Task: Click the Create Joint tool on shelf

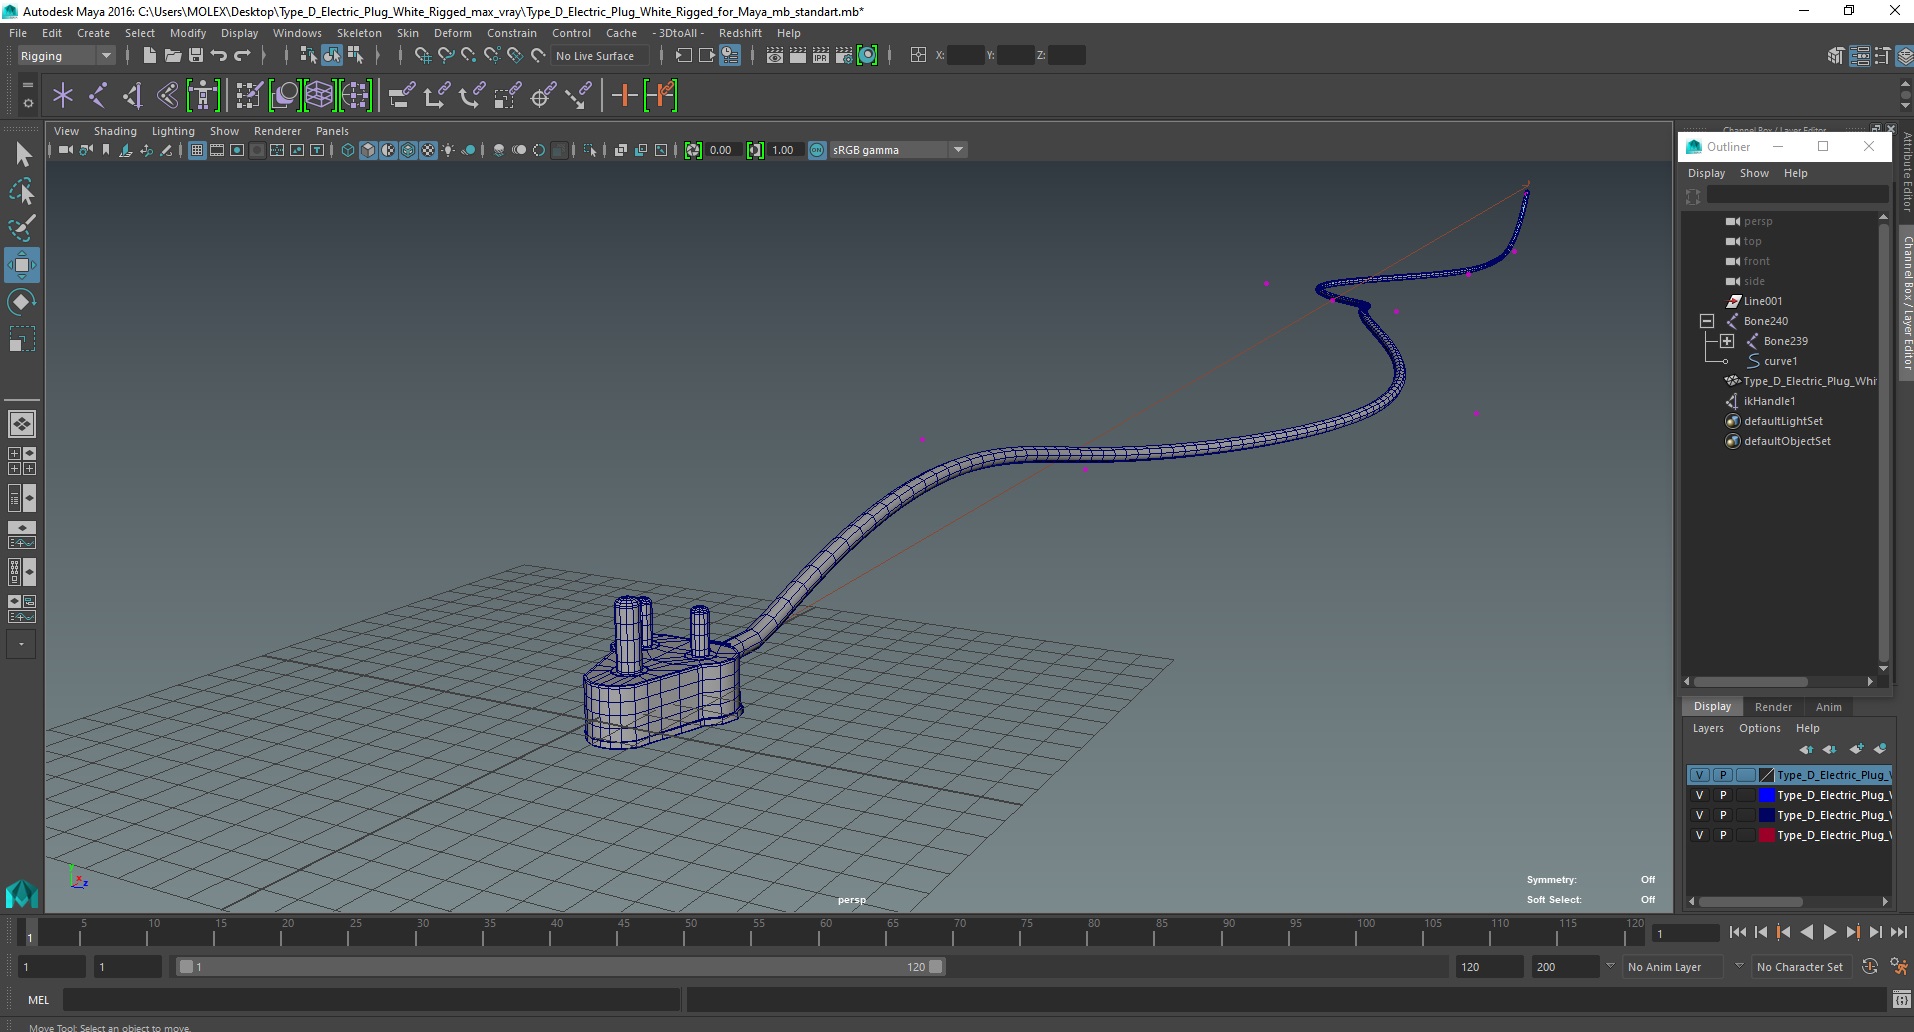Action: point(98,96)
